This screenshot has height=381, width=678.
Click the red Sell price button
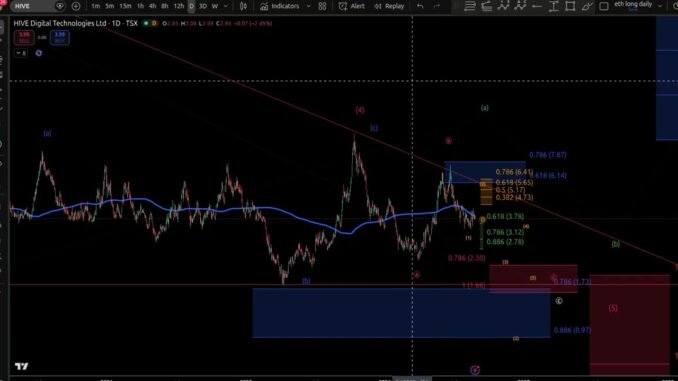pyautogui.click(x=24, y=38)
